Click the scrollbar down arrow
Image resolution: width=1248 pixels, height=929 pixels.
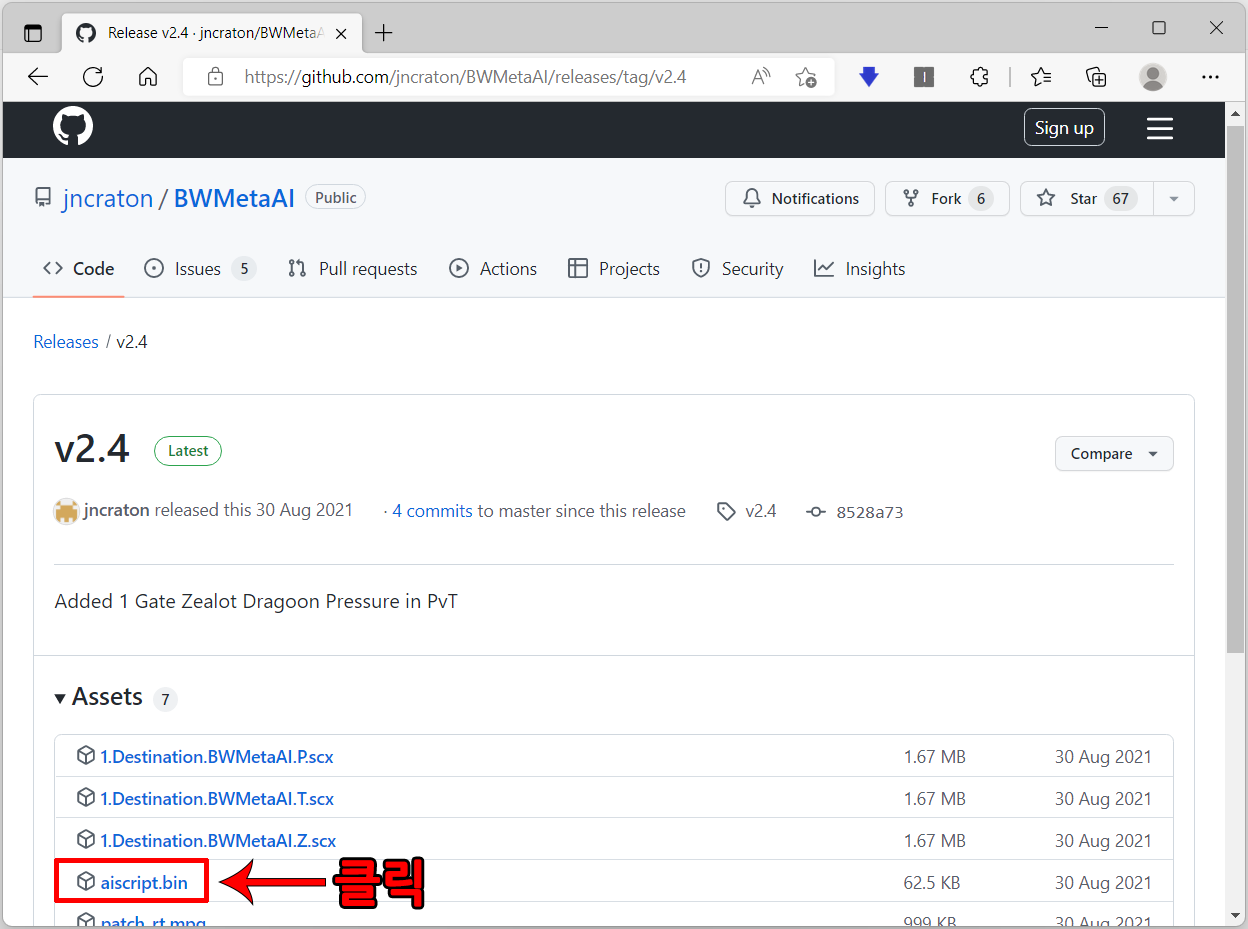(1236, 915)
